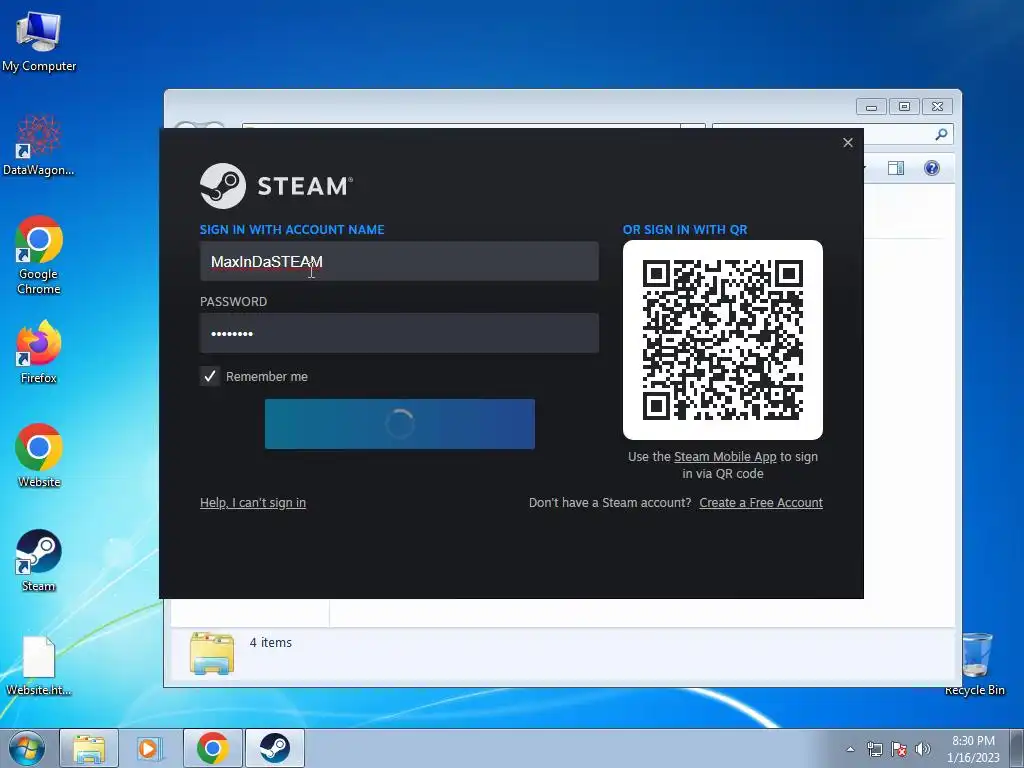Image resolution: width=1024 pixels, height=768 pixels.
Task: Click the Windows Start orb
Action: coord(27,748)
